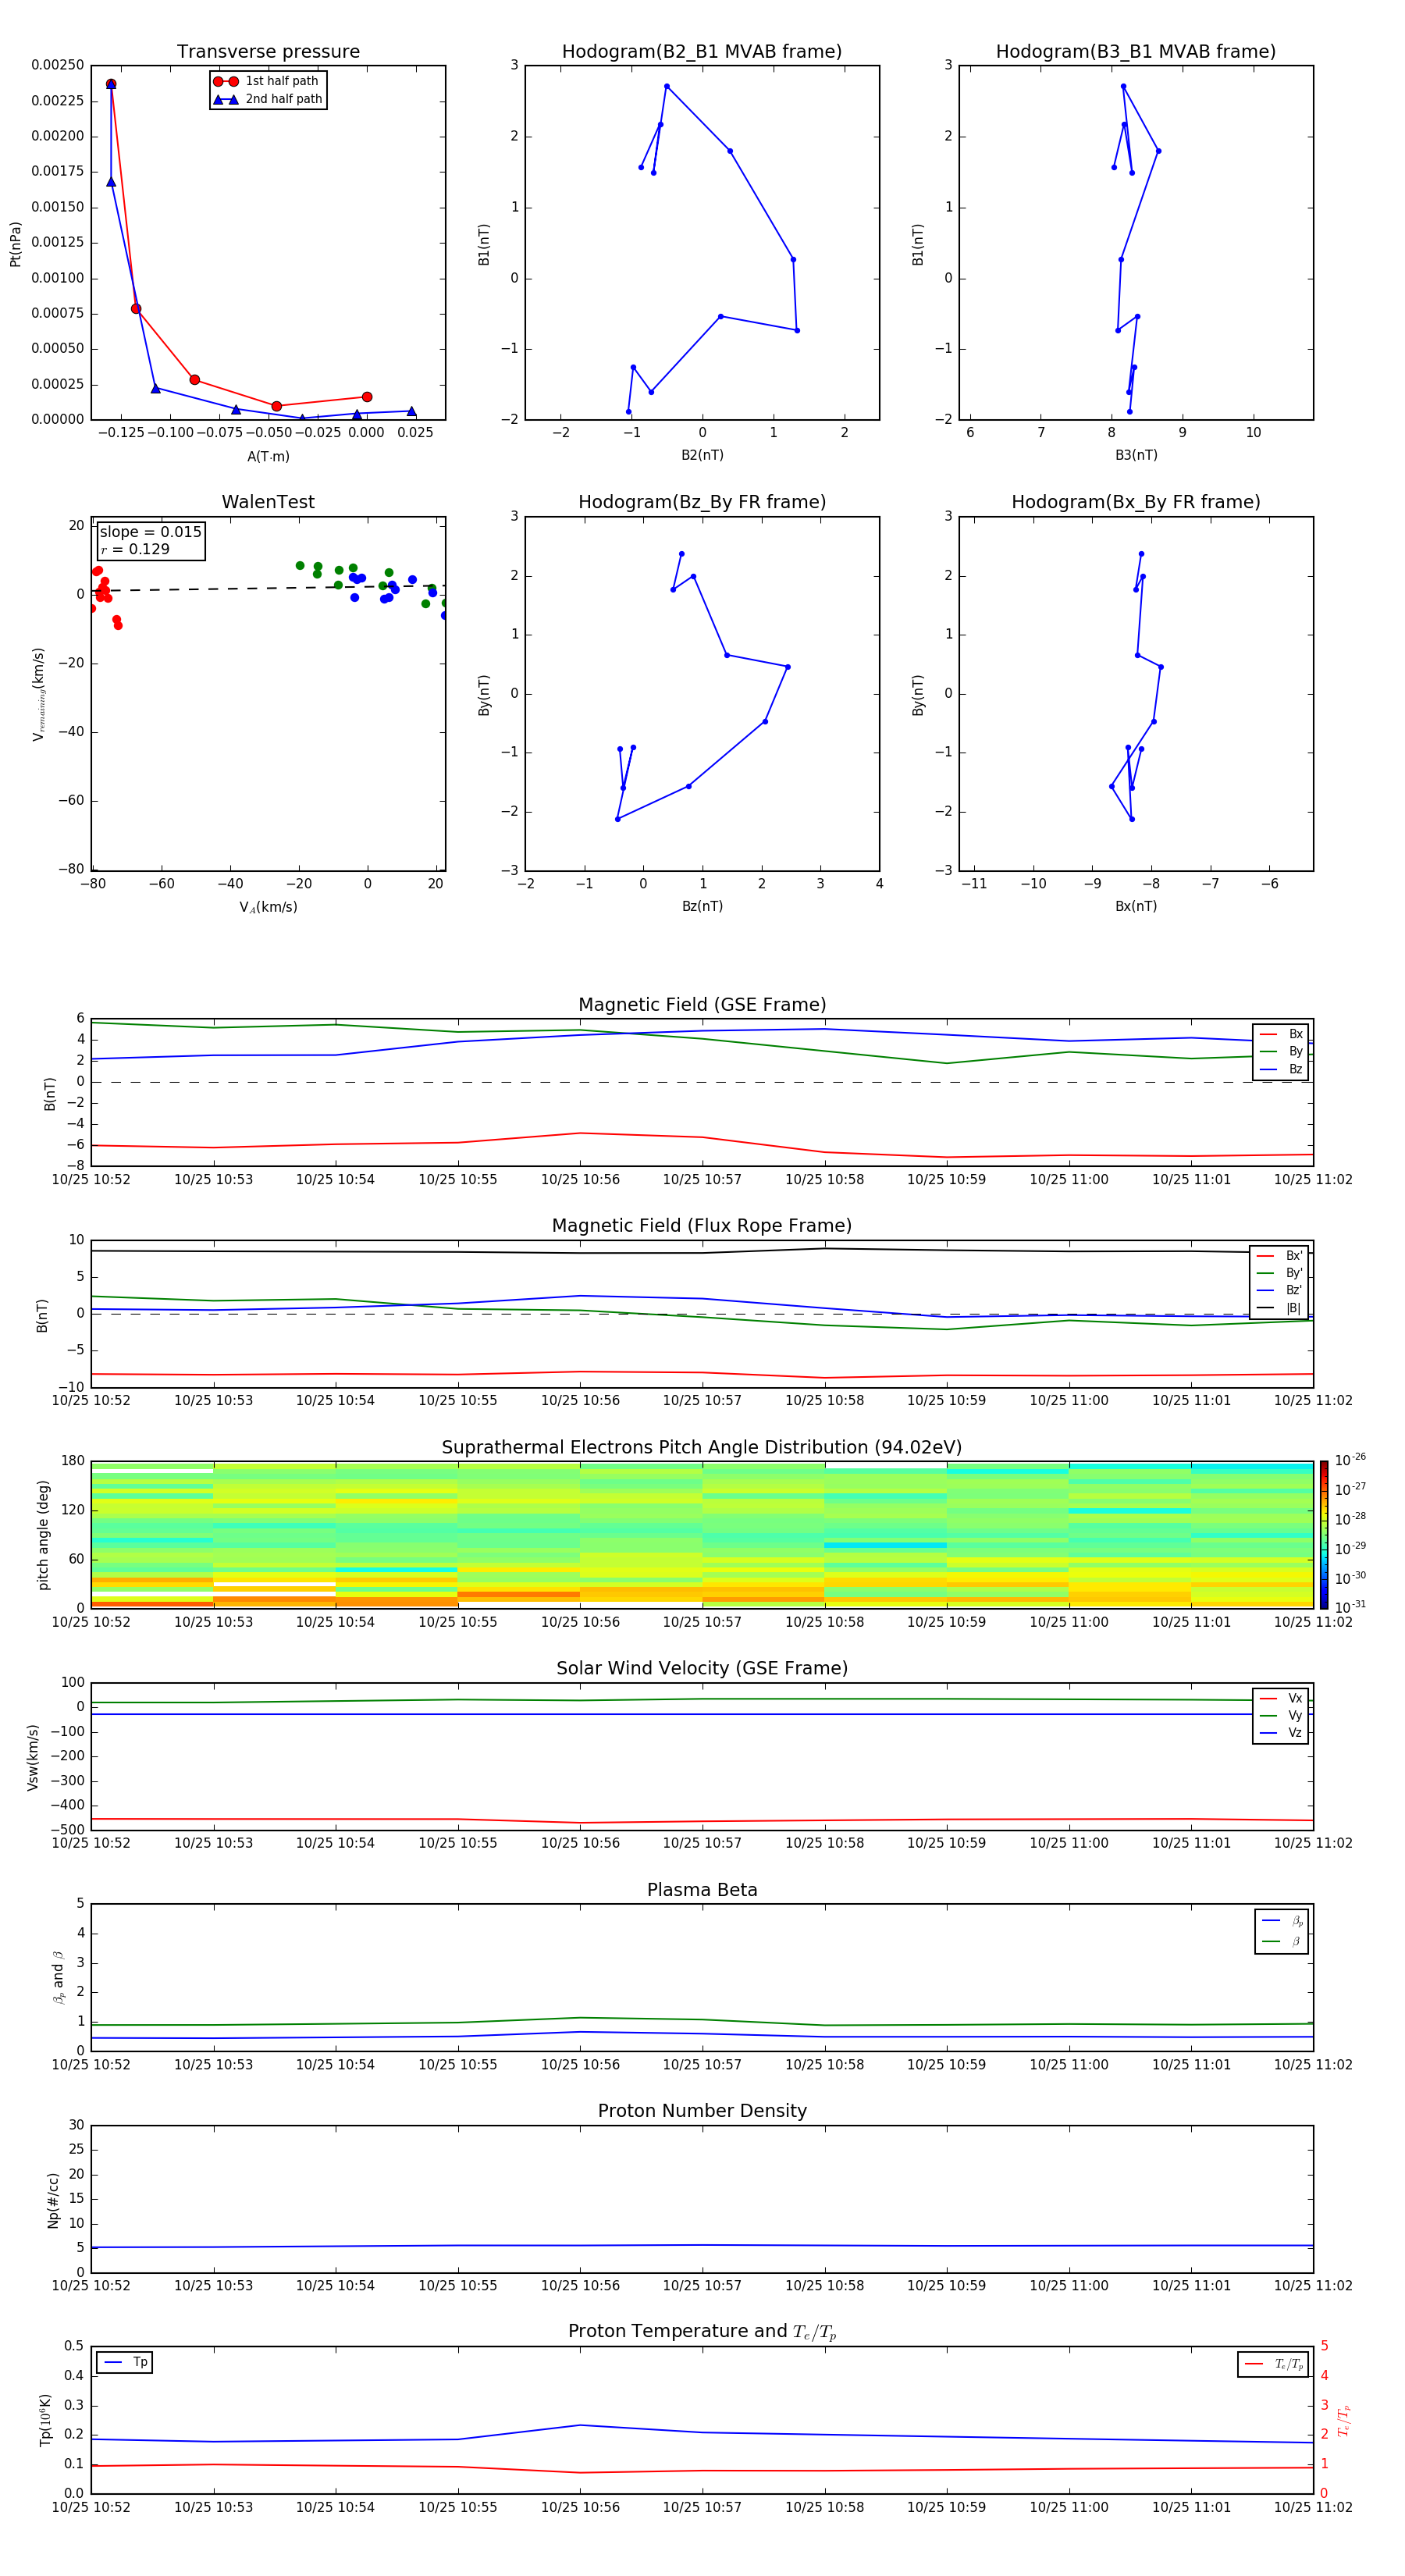Image resolution: width=1405 pixels, height=2576 pixels.
Task: Click the 'Bx(nT)' x-axis label
Action: coord(1136,906)
